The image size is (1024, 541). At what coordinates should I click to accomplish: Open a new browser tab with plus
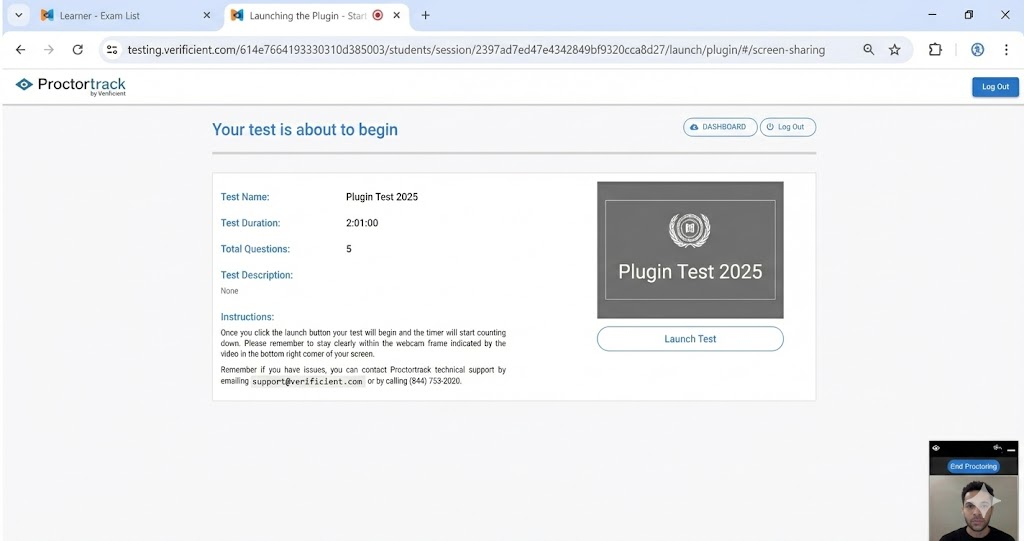[x=425, y=15]
